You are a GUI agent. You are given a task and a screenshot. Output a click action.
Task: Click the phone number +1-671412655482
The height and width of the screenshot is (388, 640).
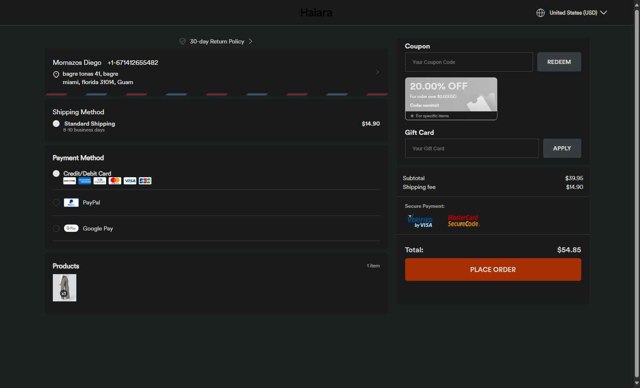(133, 62)
